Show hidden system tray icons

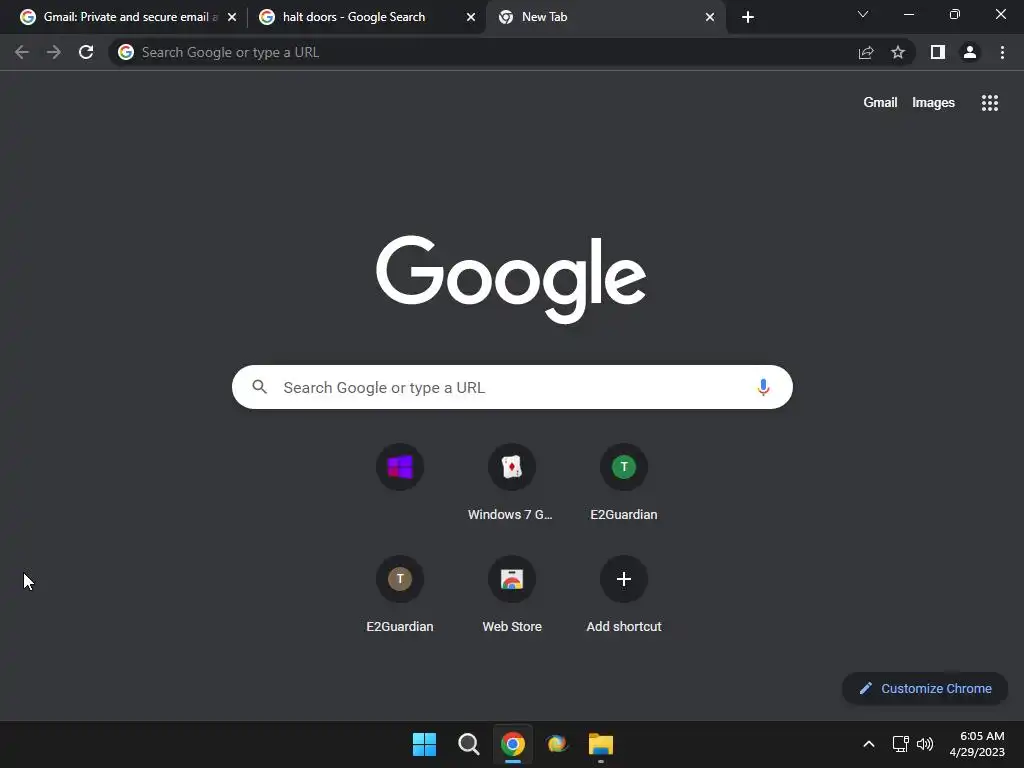pyautogui.click(x=869, y=744)
